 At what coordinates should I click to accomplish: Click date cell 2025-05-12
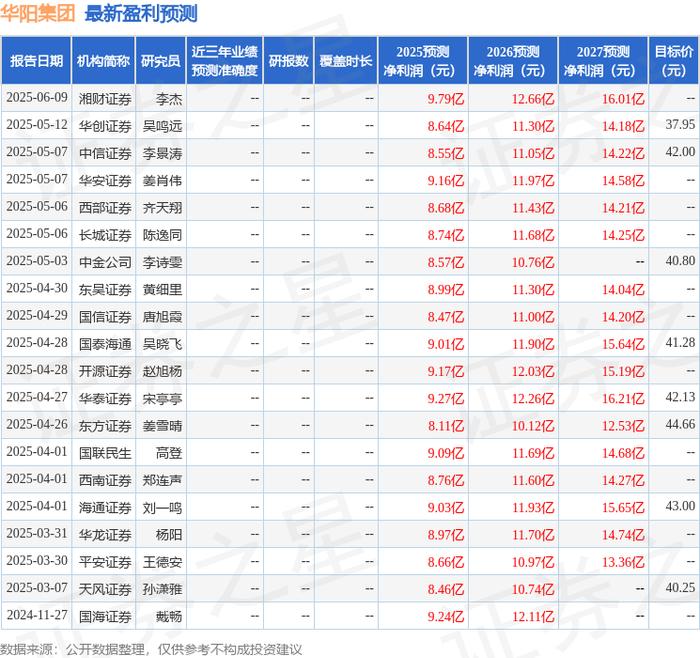(37, 125)
